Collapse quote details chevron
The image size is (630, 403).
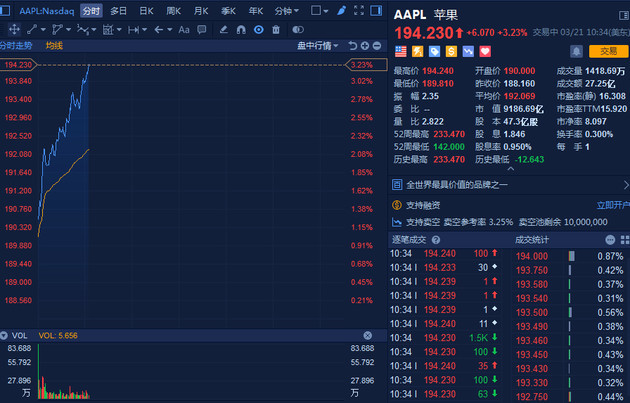[x=511, y=169]
